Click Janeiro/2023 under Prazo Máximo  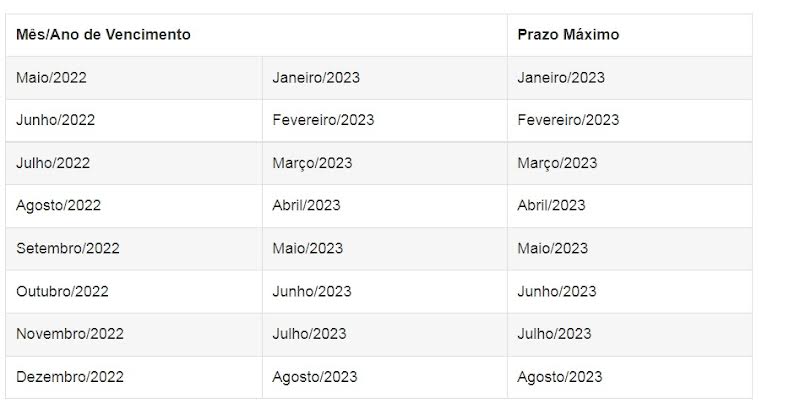click(x=561, y=78)
